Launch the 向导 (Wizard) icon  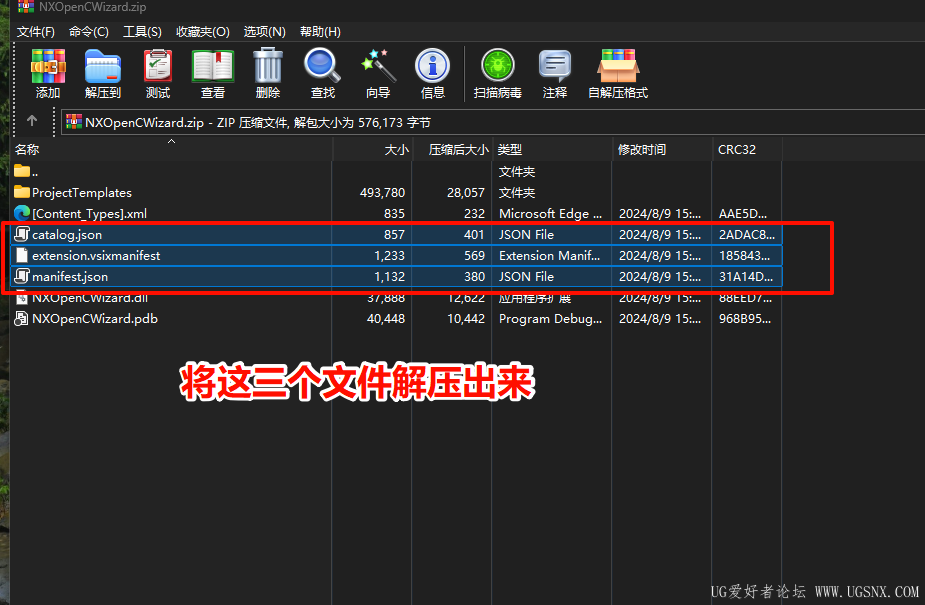tap(378, 73)
